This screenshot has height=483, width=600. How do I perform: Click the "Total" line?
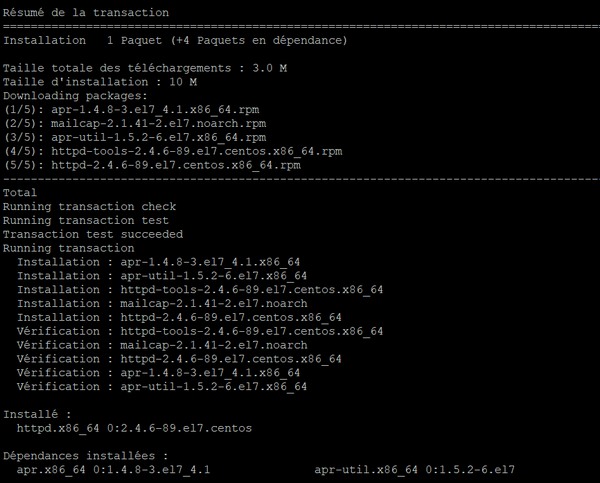[x=20, y=192]
